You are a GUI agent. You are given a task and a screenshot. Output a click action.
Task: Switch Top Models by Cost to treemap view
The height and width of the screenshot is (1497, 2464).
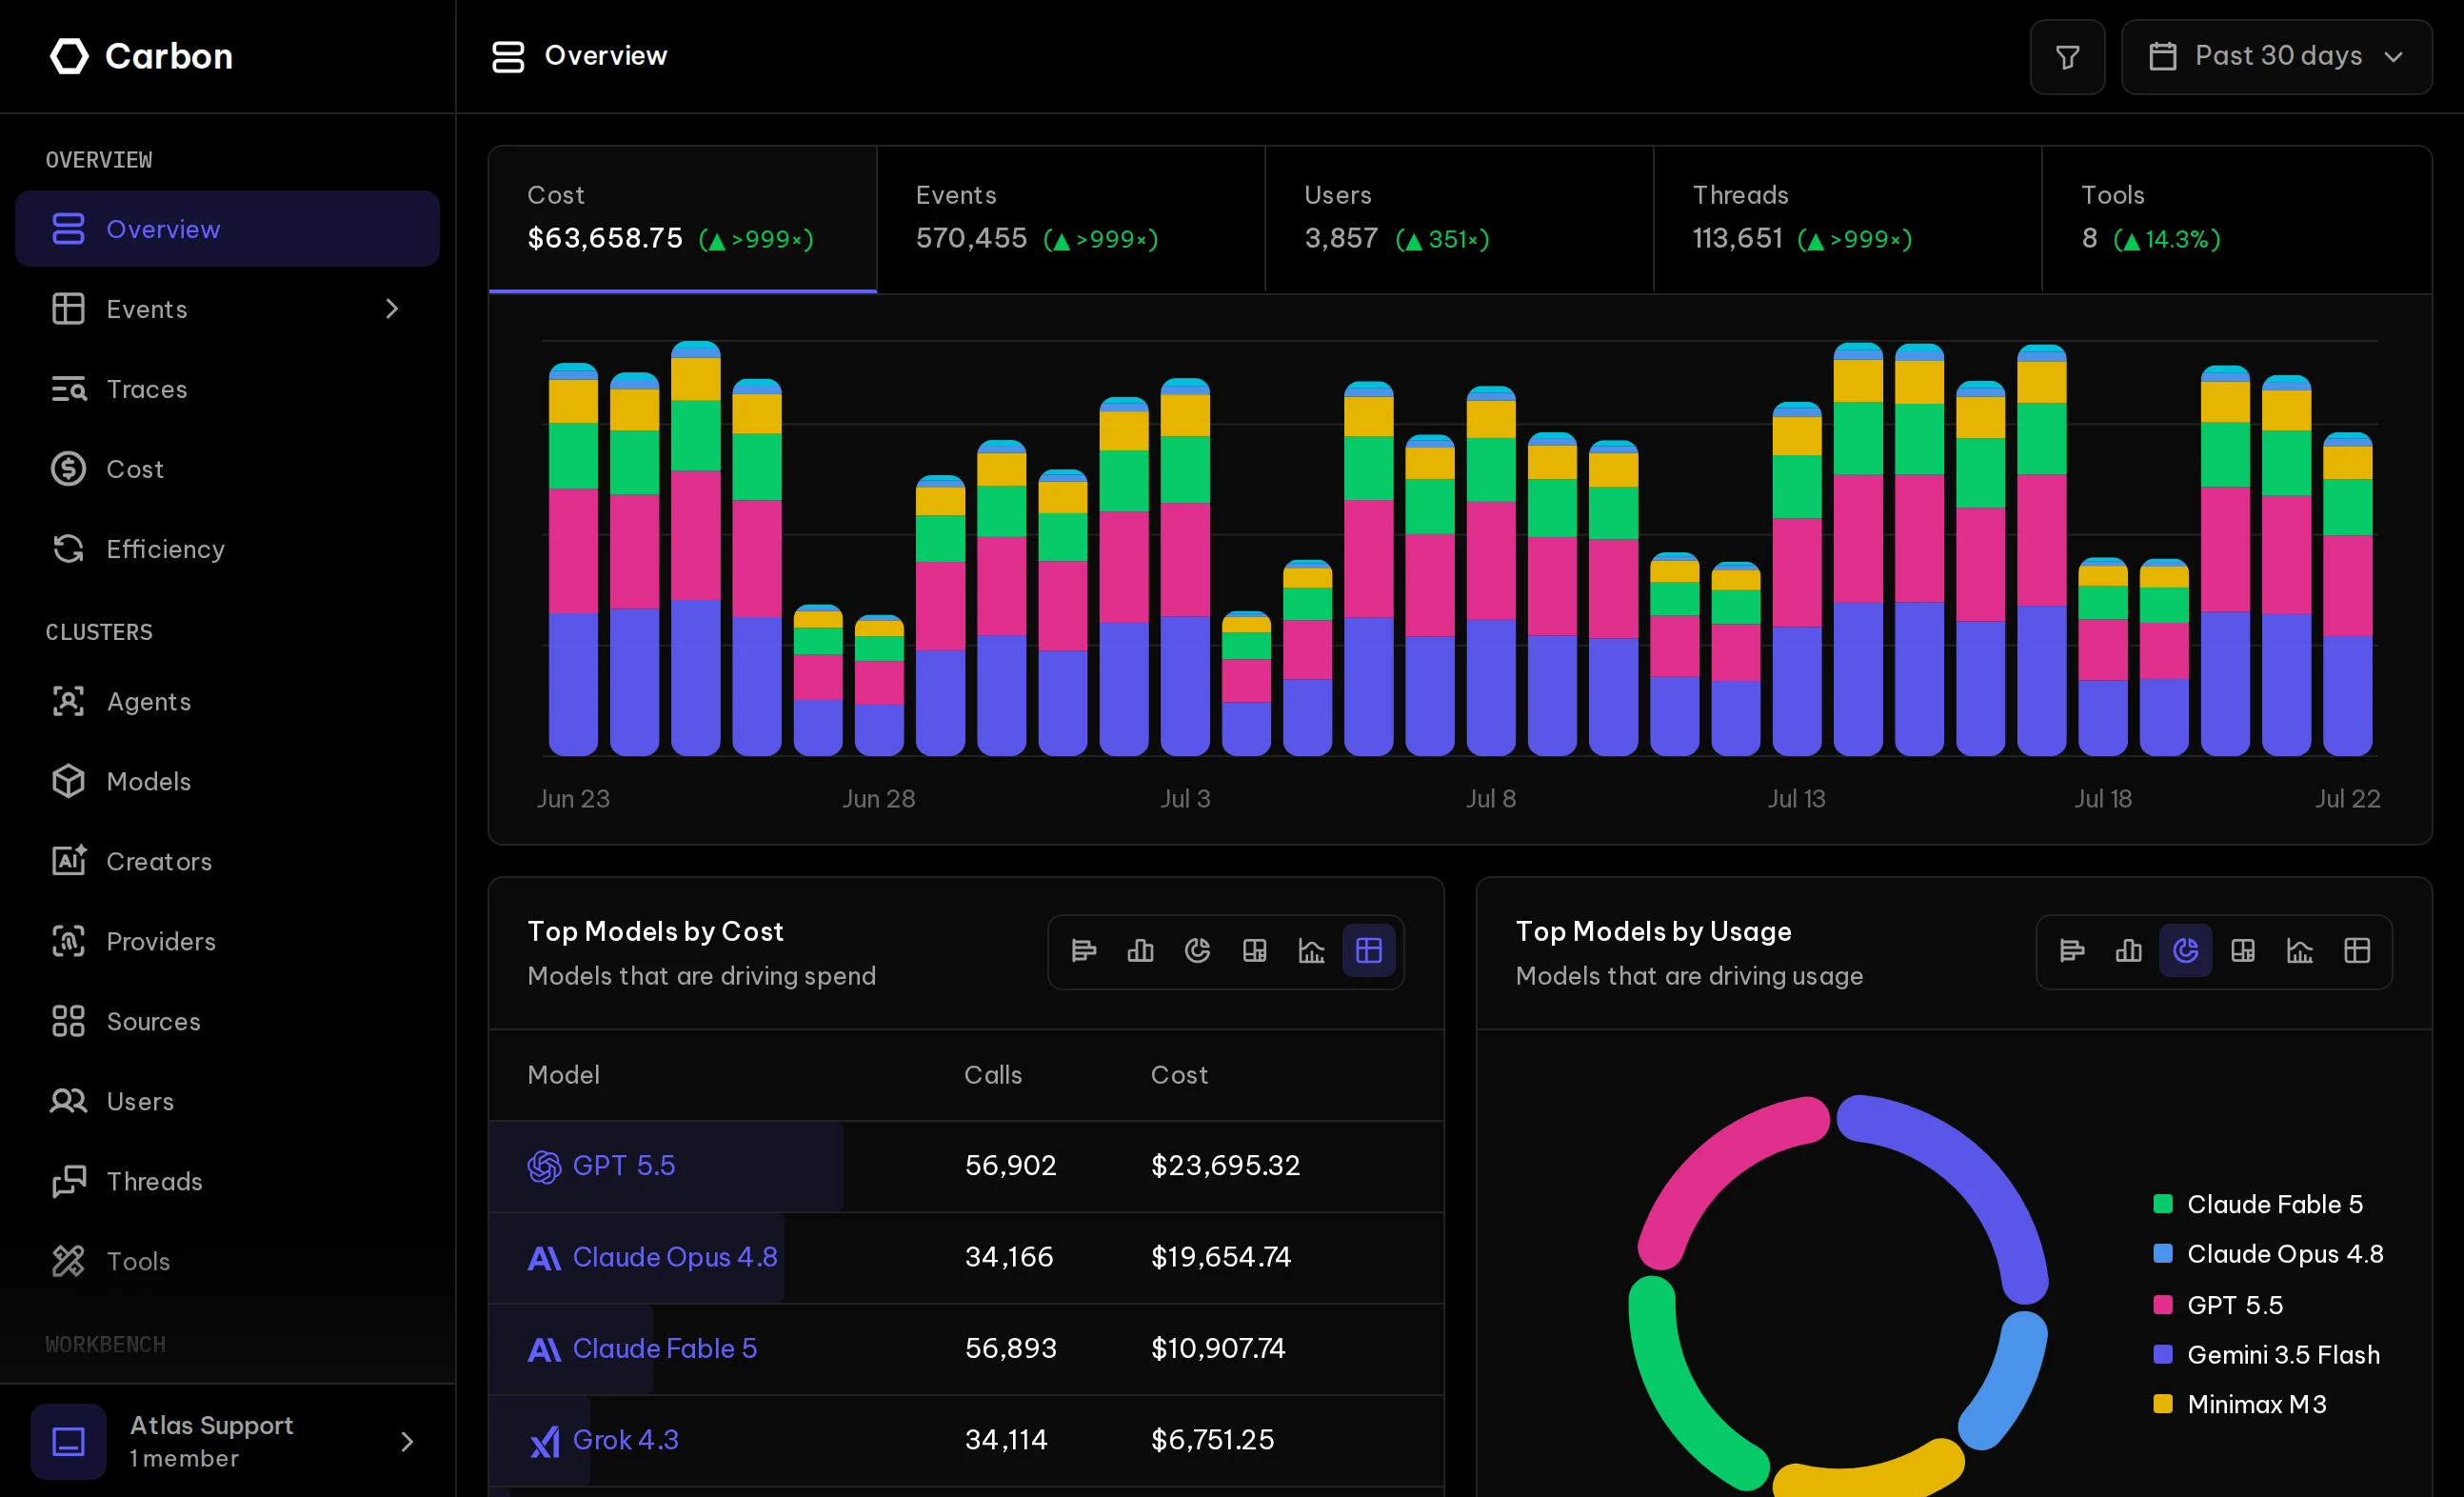tap(1255, 951)
